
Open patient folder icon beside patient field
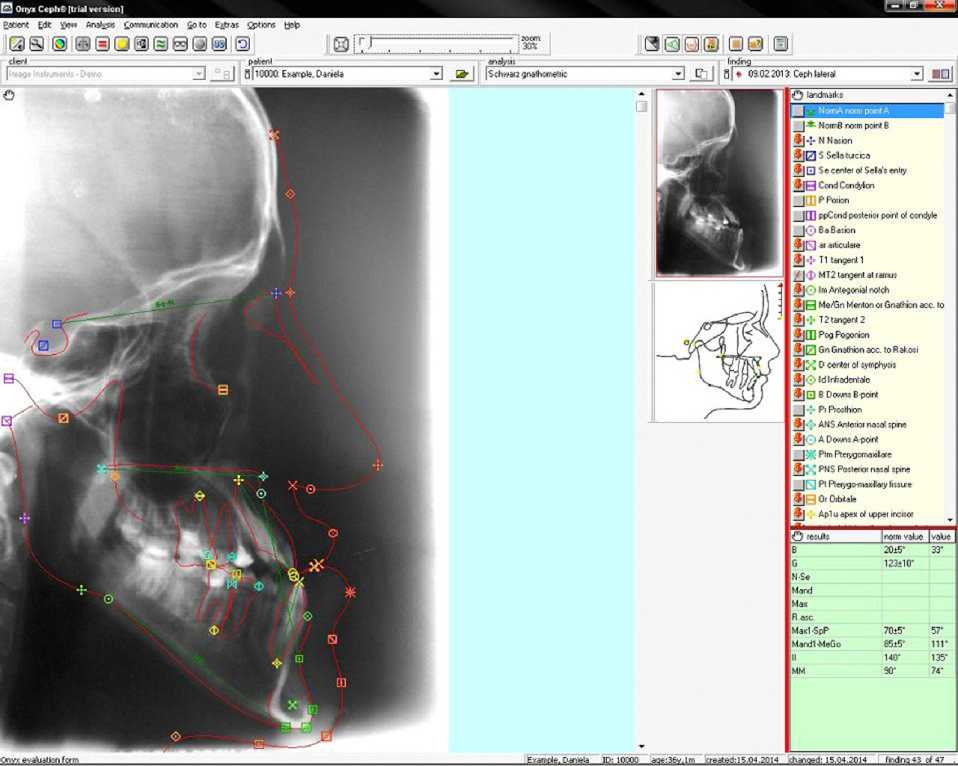[462, 74]
